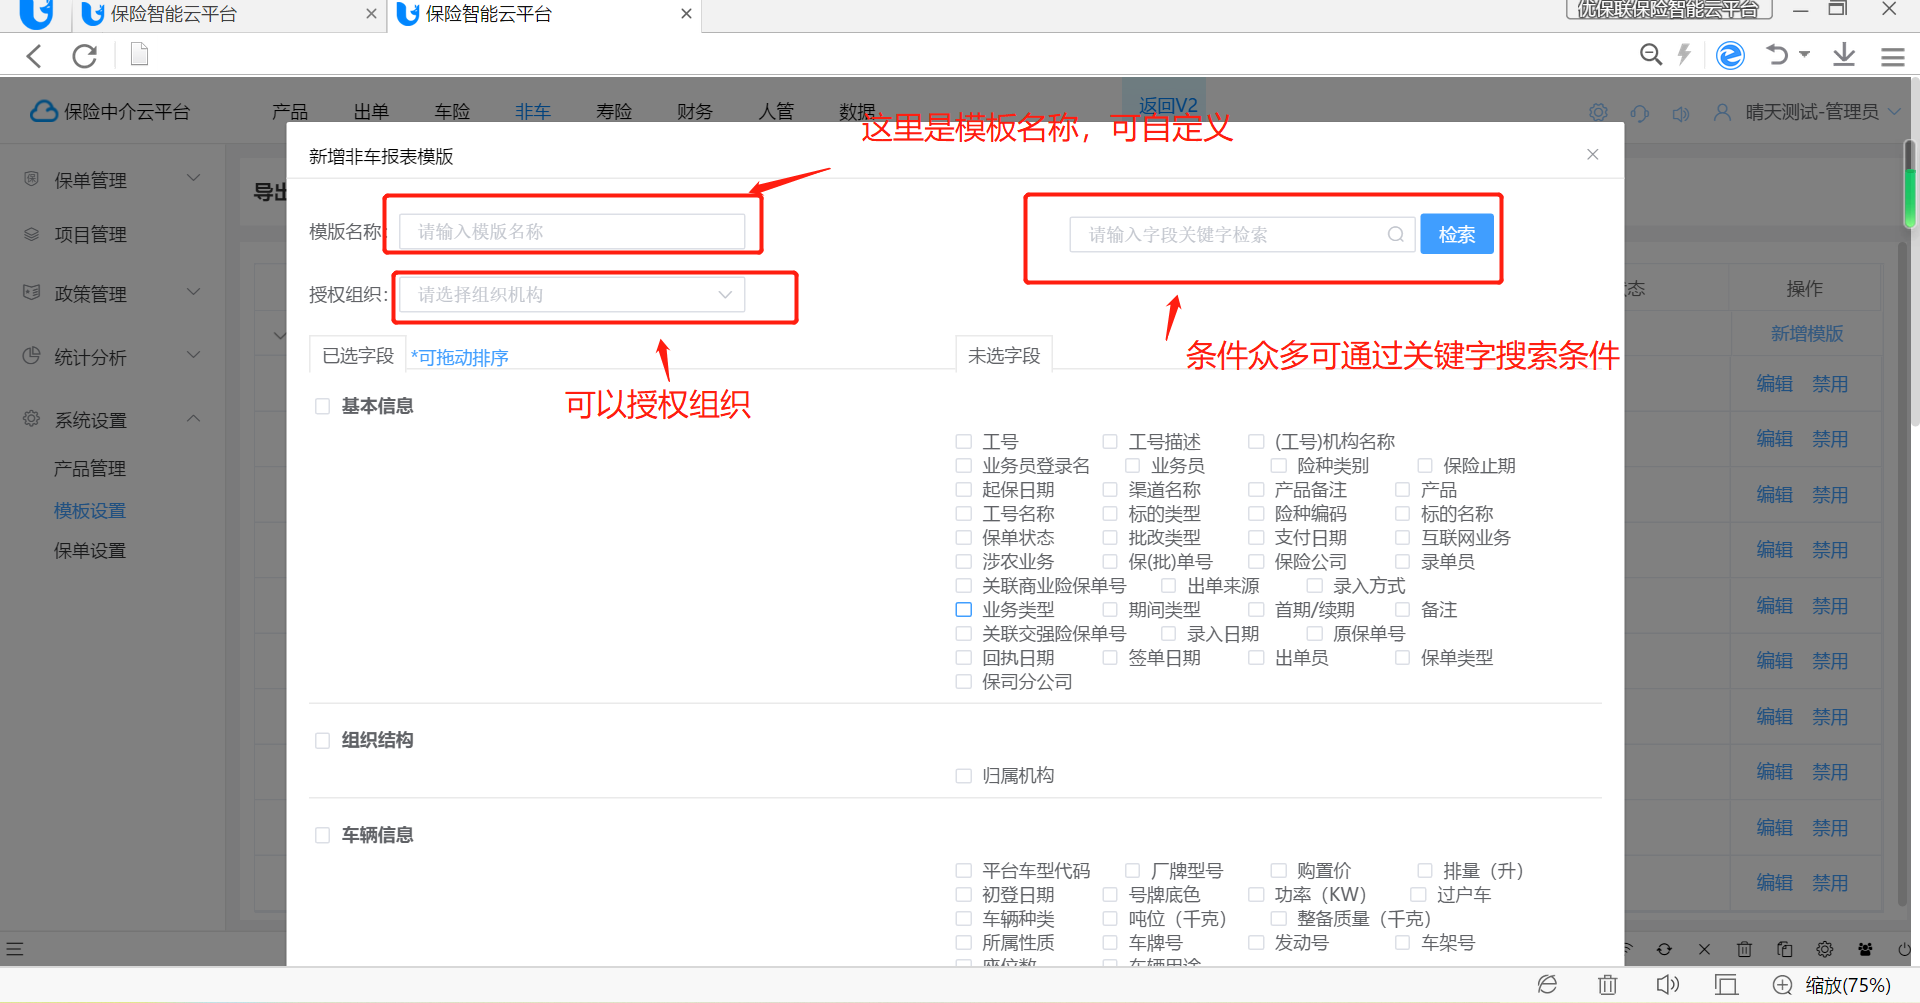Viewport: 1920px width, 1003px height.
Task: Open the undo history dropdown arrow
Action: tap(1805, 54)
